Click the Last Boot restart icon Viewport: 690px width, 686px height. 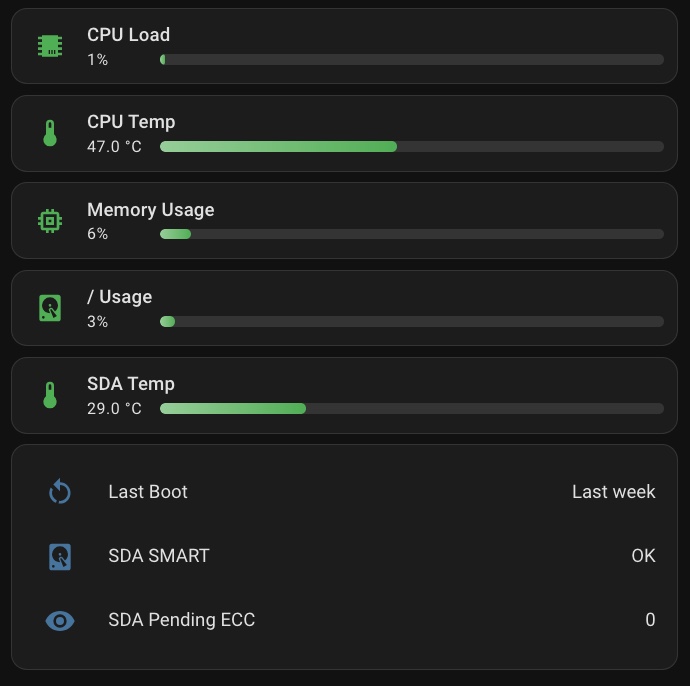60,492
